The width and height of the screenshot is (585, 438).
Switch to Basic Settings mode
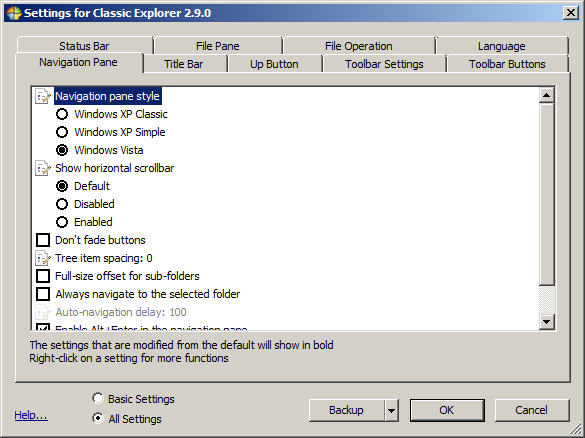pyautogui.click(x=98, y=398)
